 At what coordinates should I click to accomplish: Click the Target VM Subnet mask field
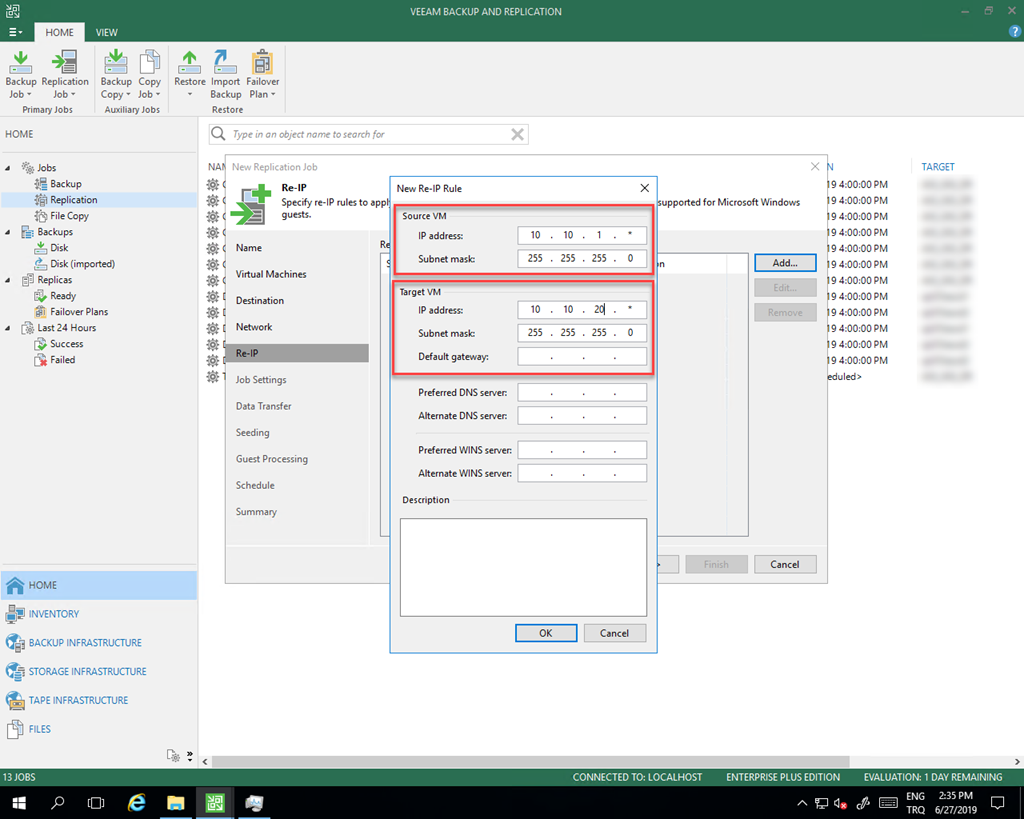582,333
